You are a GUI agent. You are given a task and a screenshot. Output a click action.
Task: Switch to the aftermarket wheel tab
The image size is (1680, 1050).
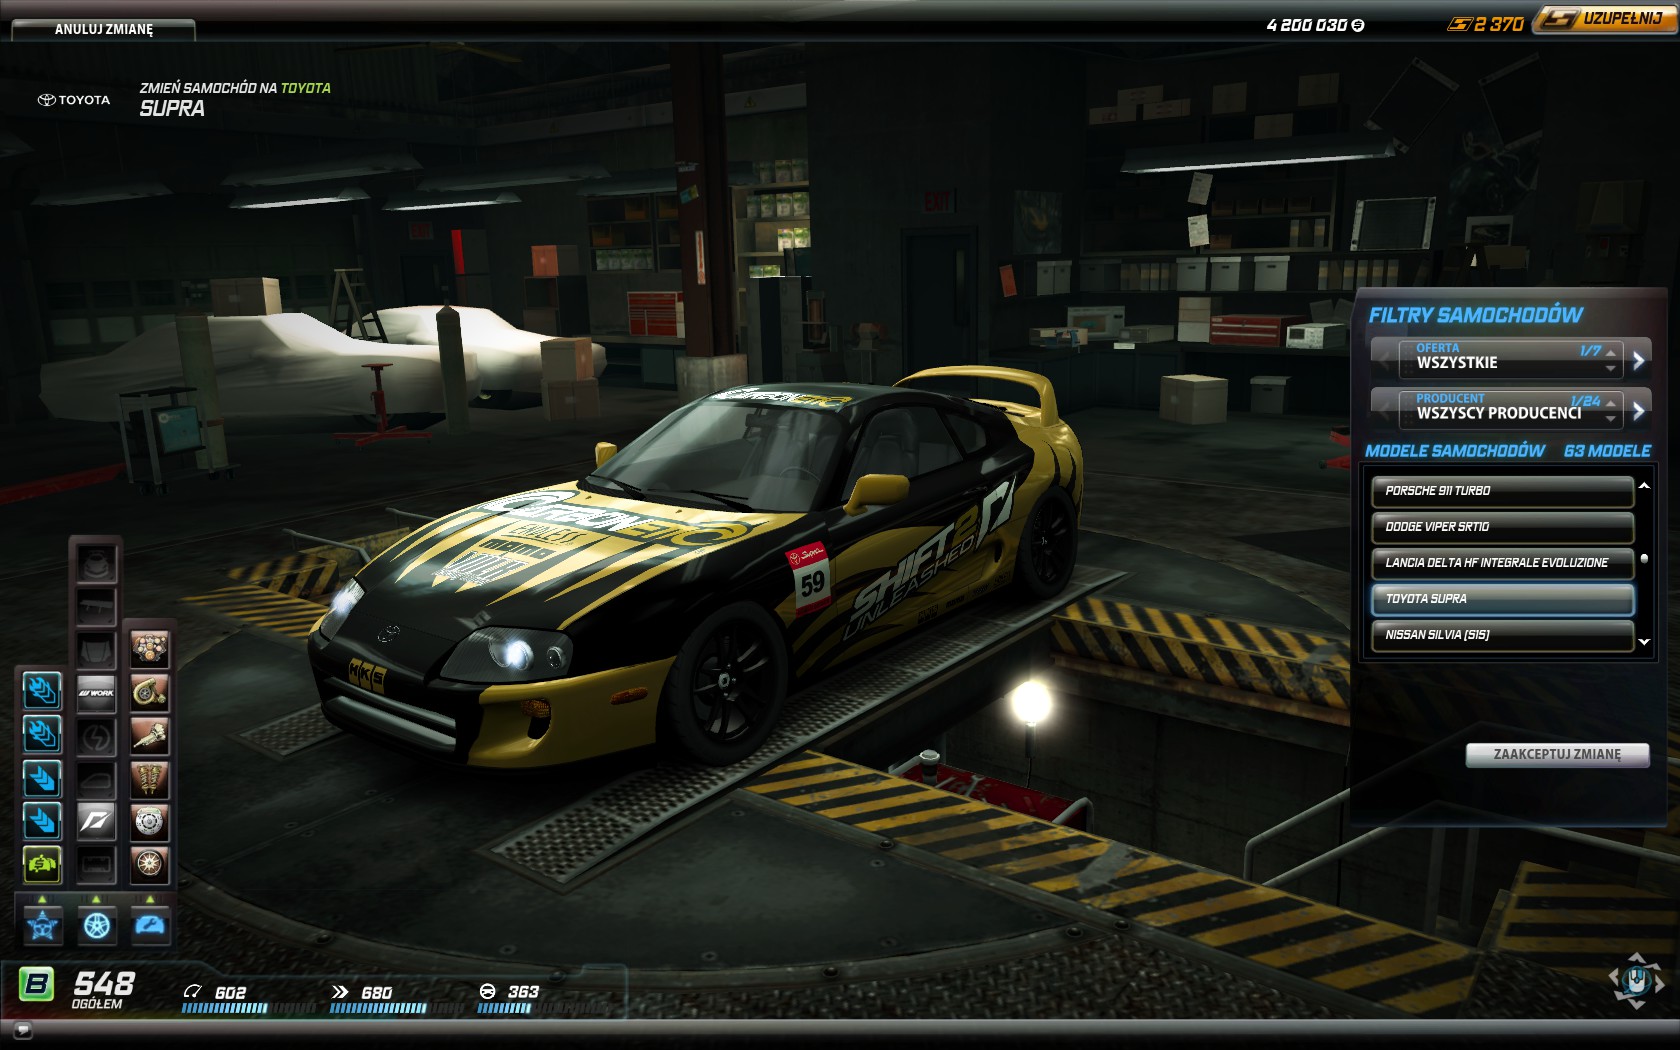coord(97,926)
